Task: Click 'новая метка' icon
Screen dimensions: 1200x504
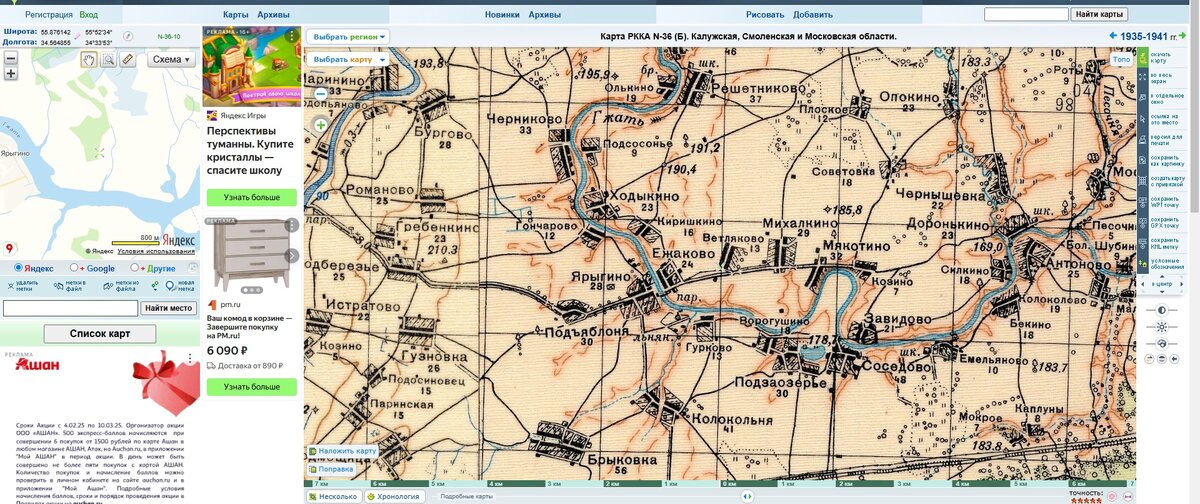Action: [172, 285]
